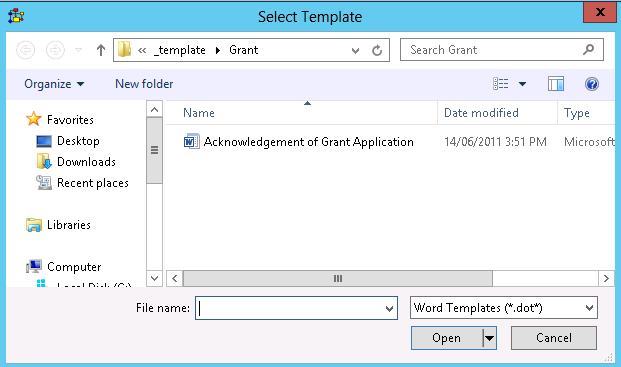Expand the Open button split arrow
Viewport: 621px width, 367px height.
tap(490, 338)
